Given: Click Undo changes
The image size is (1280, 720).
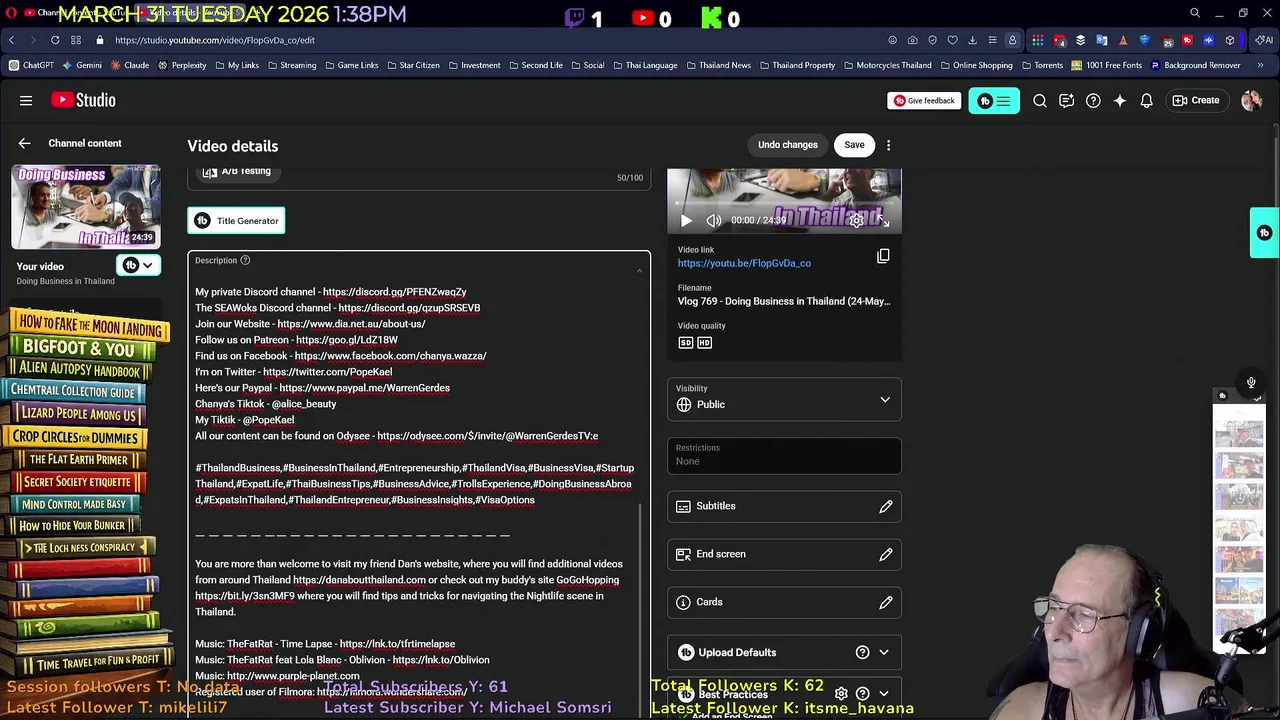Looking at the screenshot, I should coord(787,145).
